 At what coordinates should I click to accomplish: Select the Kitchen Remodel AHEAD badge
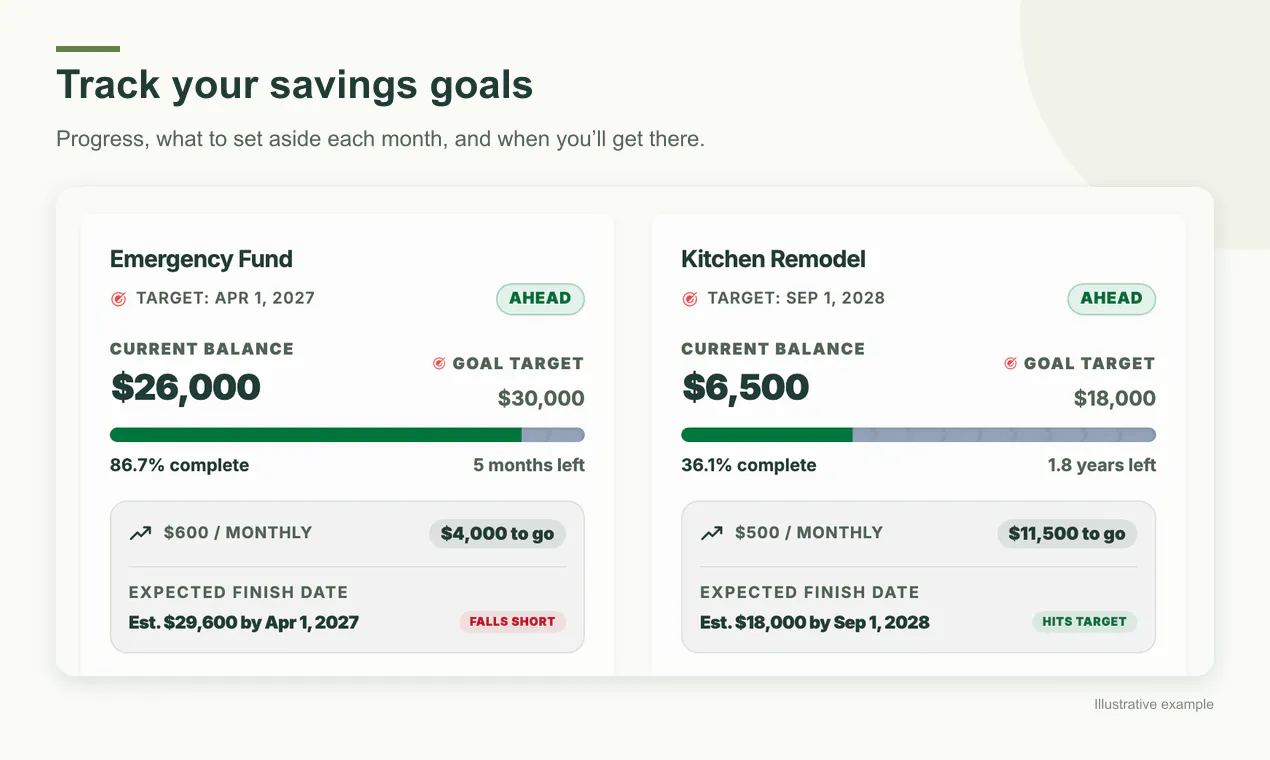(x=1111, y=299)
